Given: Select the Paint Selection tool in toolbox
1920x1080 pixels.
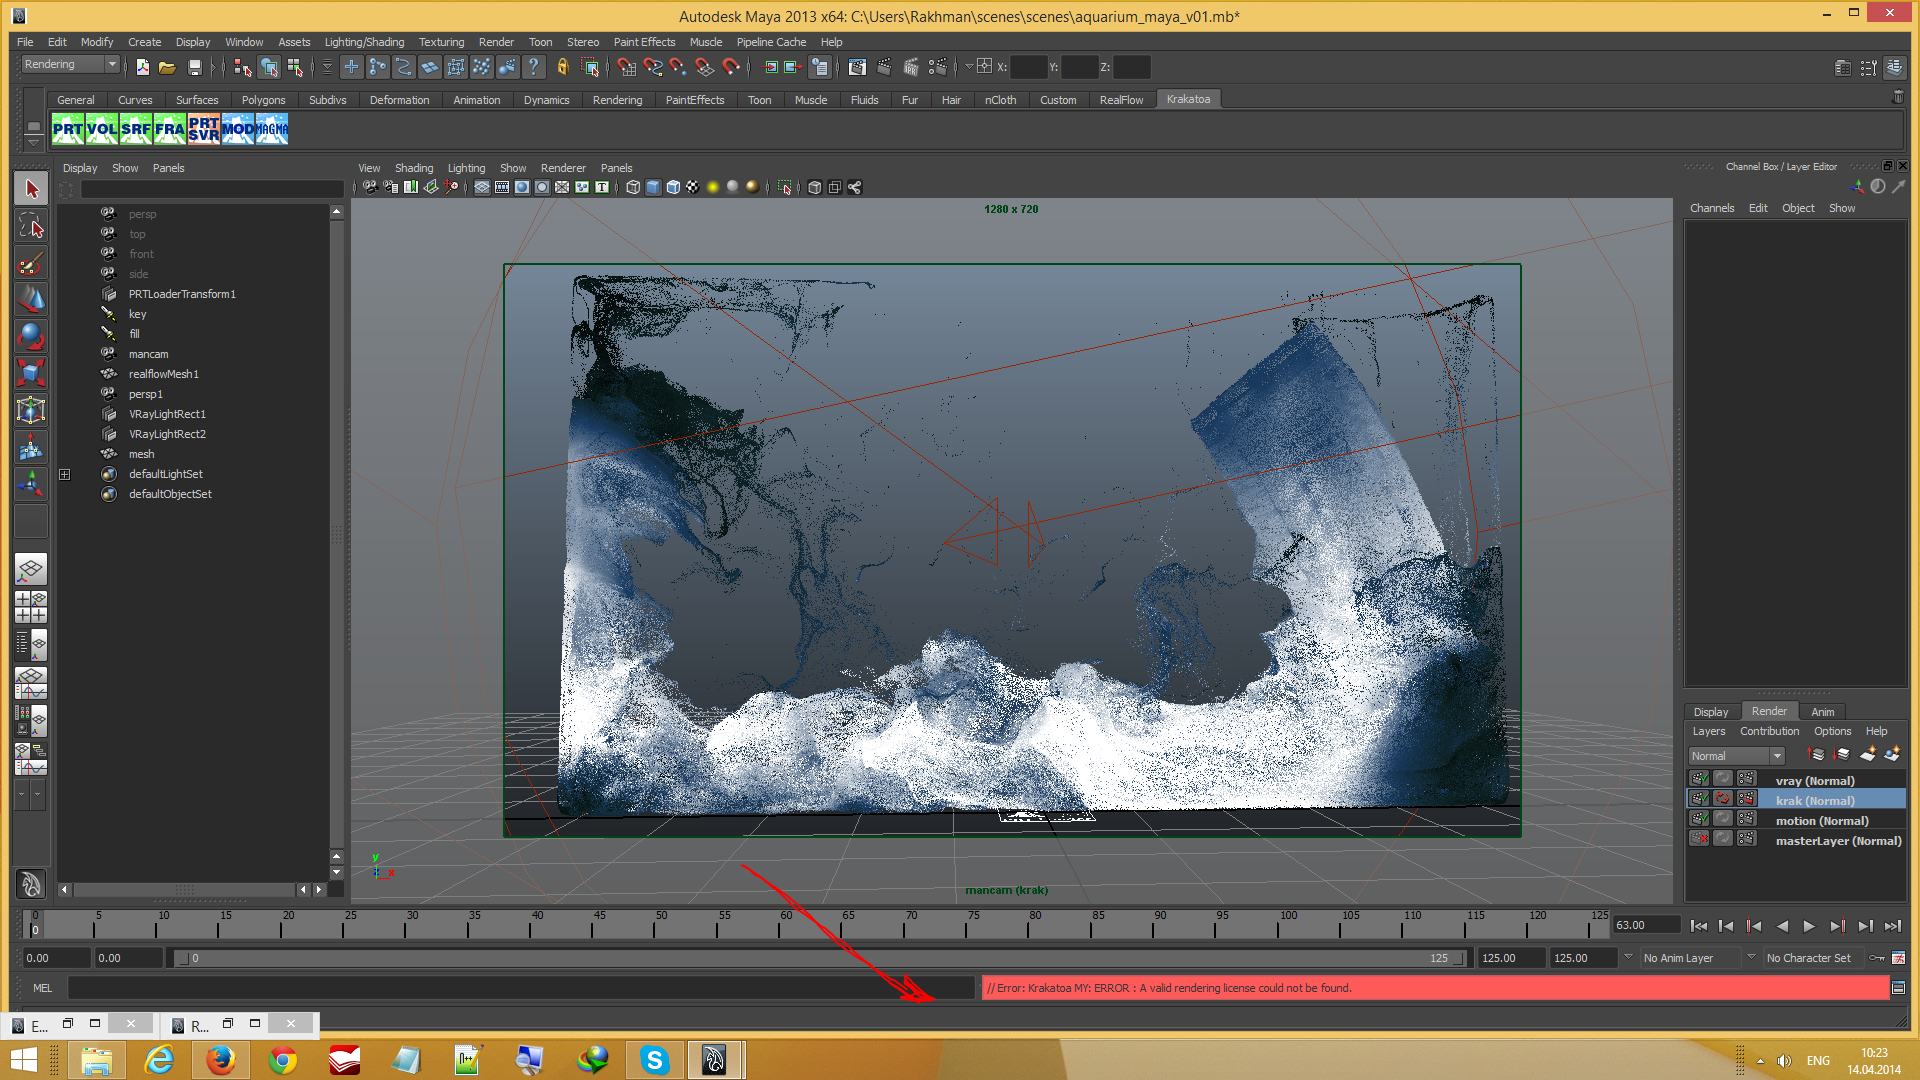Looking at the screenshot, I should [30, 264].
